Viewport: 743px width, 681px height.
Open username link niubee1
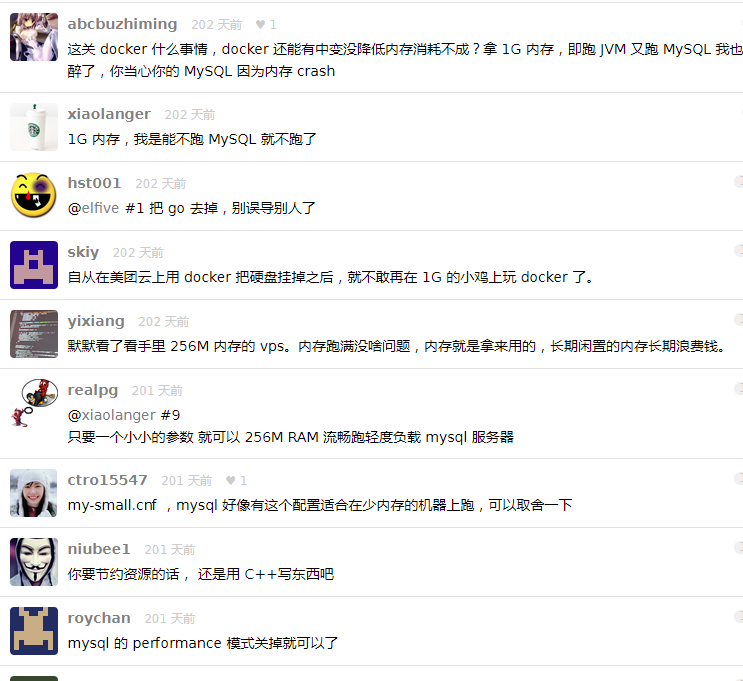pos(99,549)
